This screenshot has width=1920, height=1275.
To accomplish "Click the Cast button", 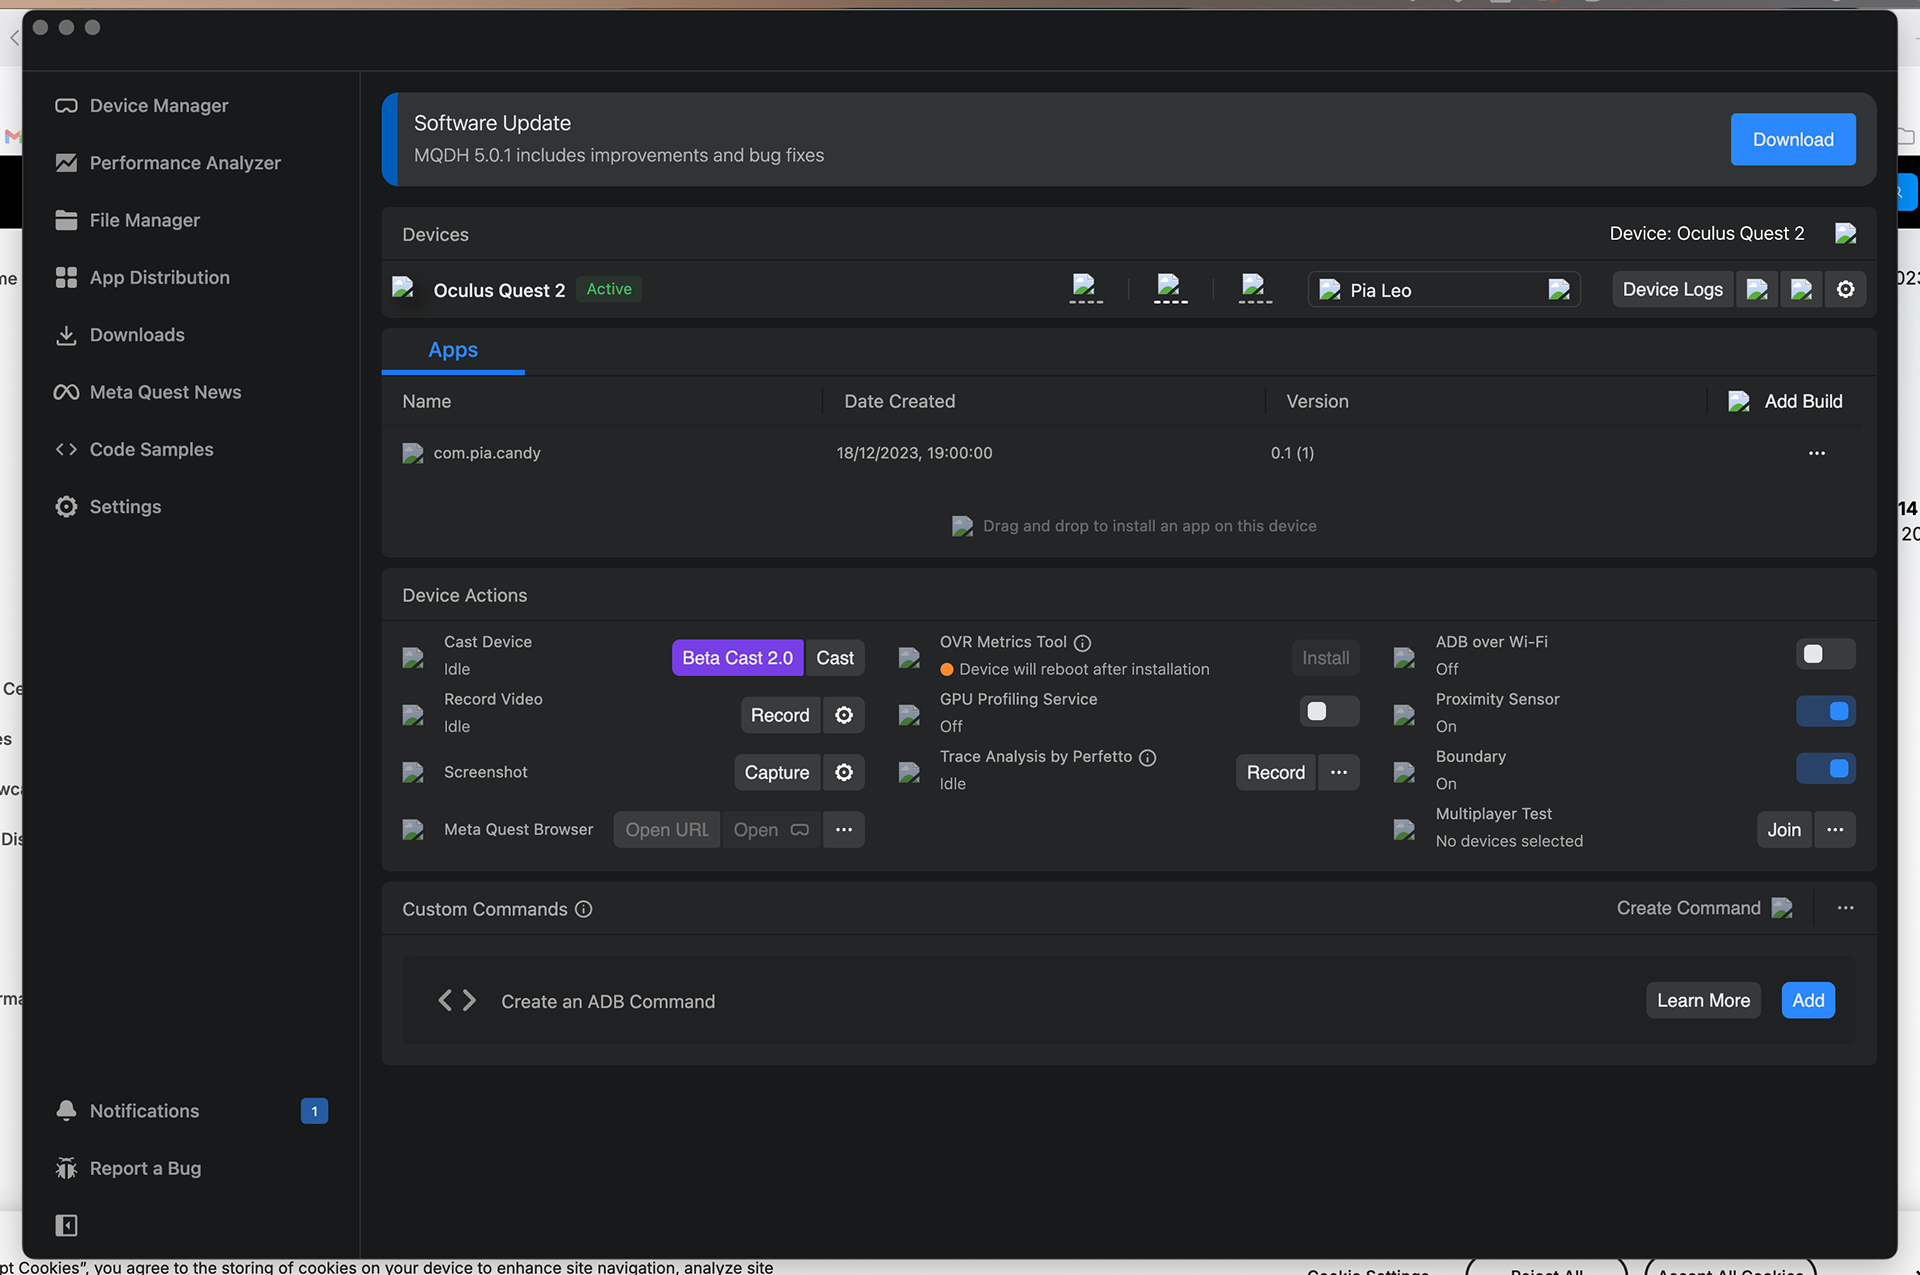I will coord(835,658).
